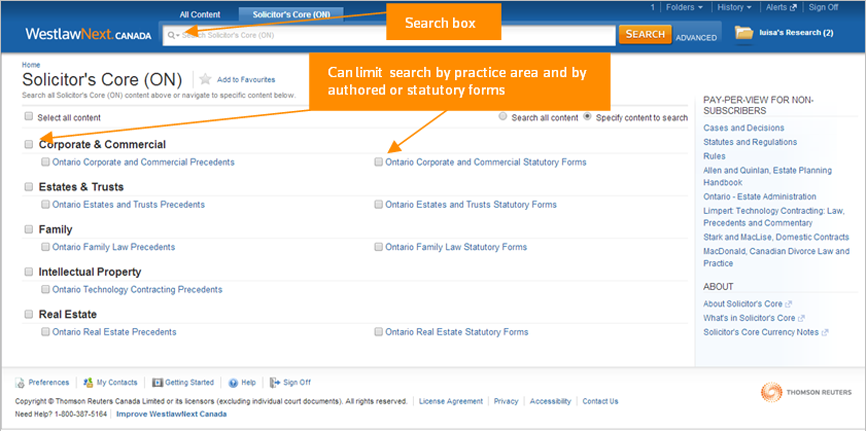
Task: Click Sign Off in the top menu
Action: (x=823, y=7)
